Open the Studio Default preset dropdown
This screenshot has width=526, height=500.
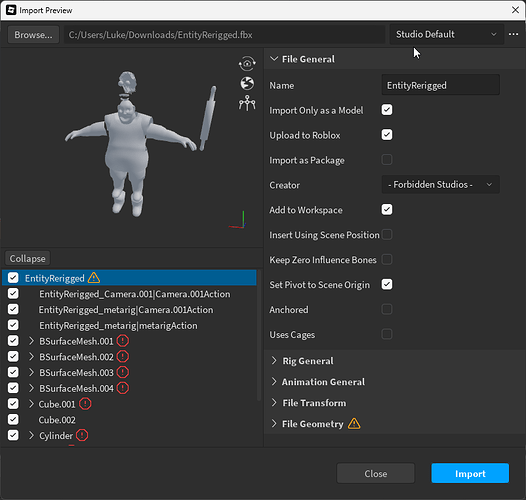446,34
